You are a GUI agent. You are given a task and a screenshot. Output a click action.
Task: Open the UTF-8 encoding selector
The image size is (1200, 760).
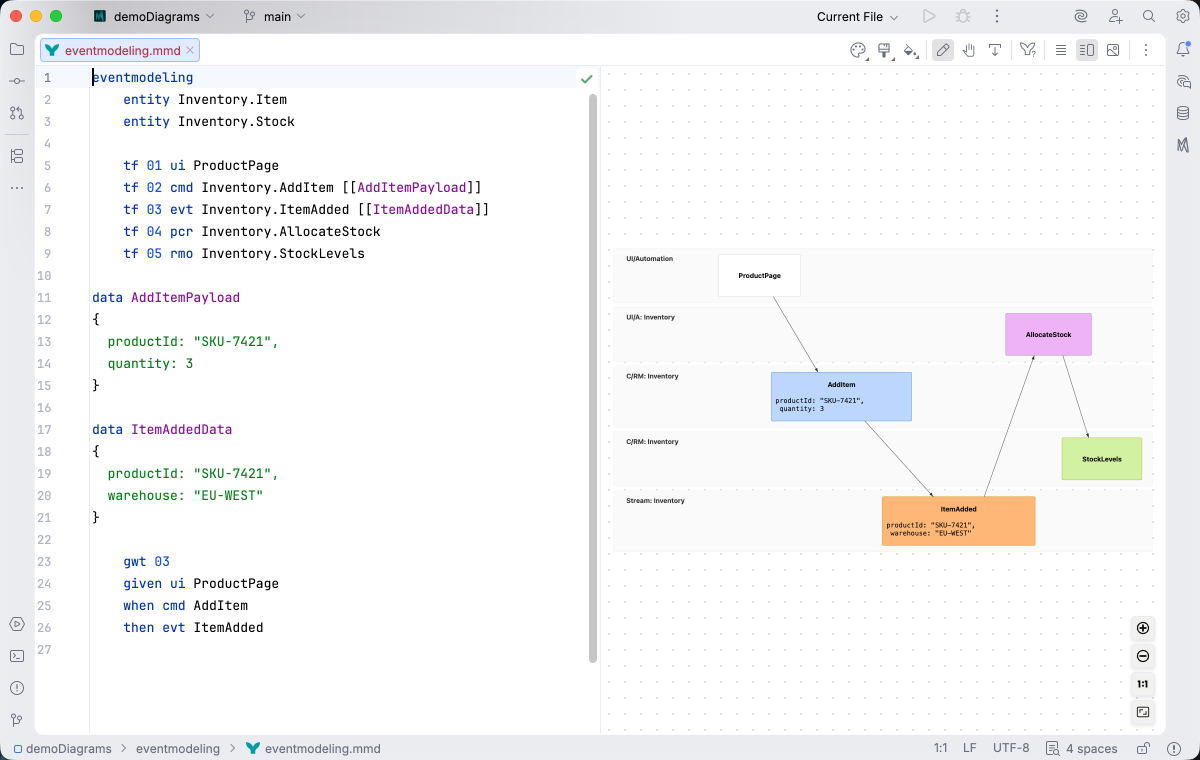tap(1011, 748)
